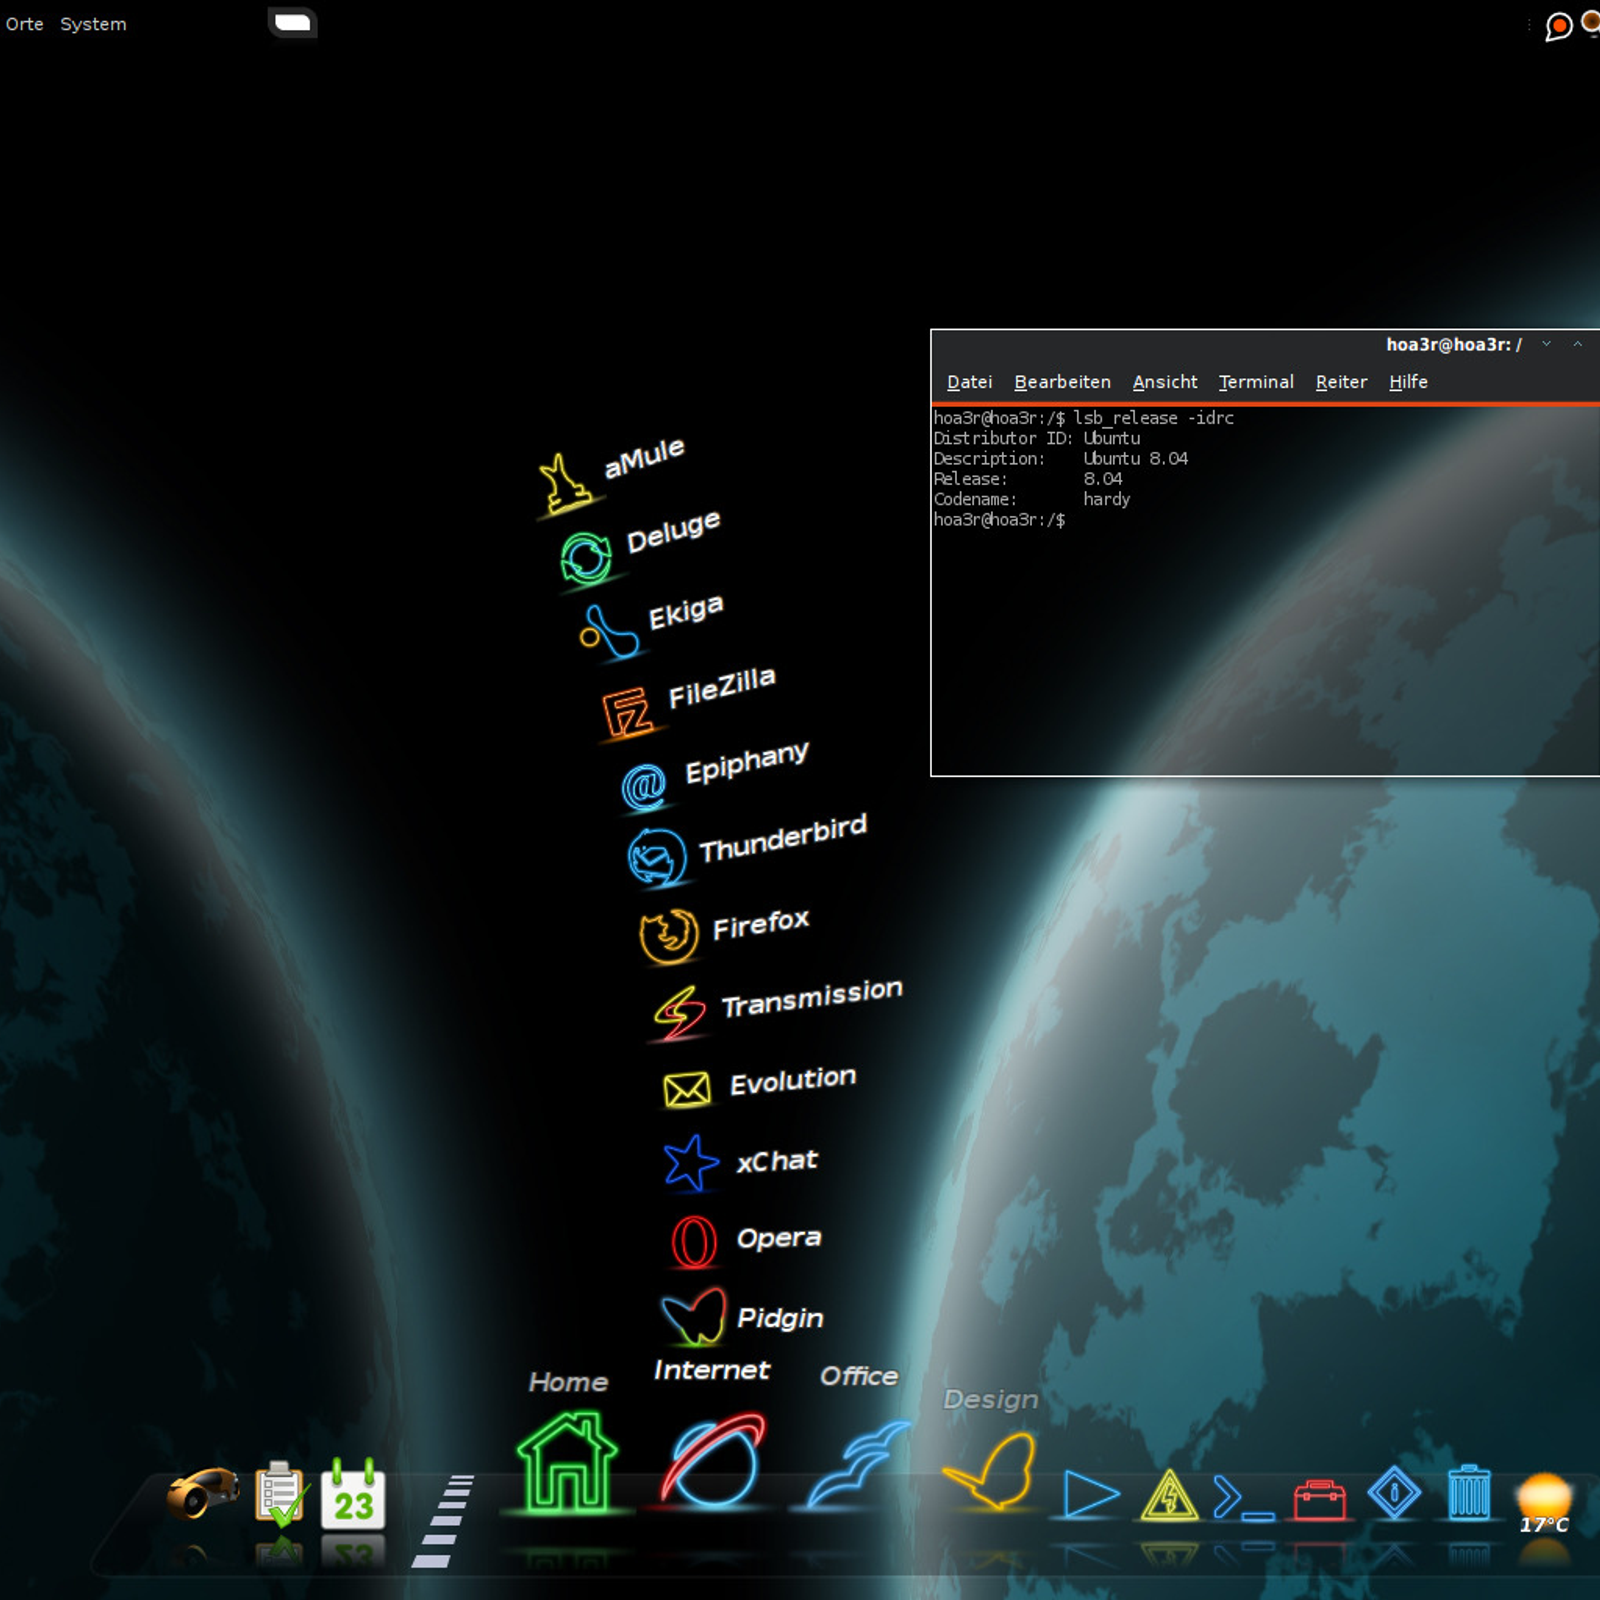The height and width of the screenshot is (1600, 1600).
Task: Open the weather applet showing 17°C
Action: tap(1544, 1503)
